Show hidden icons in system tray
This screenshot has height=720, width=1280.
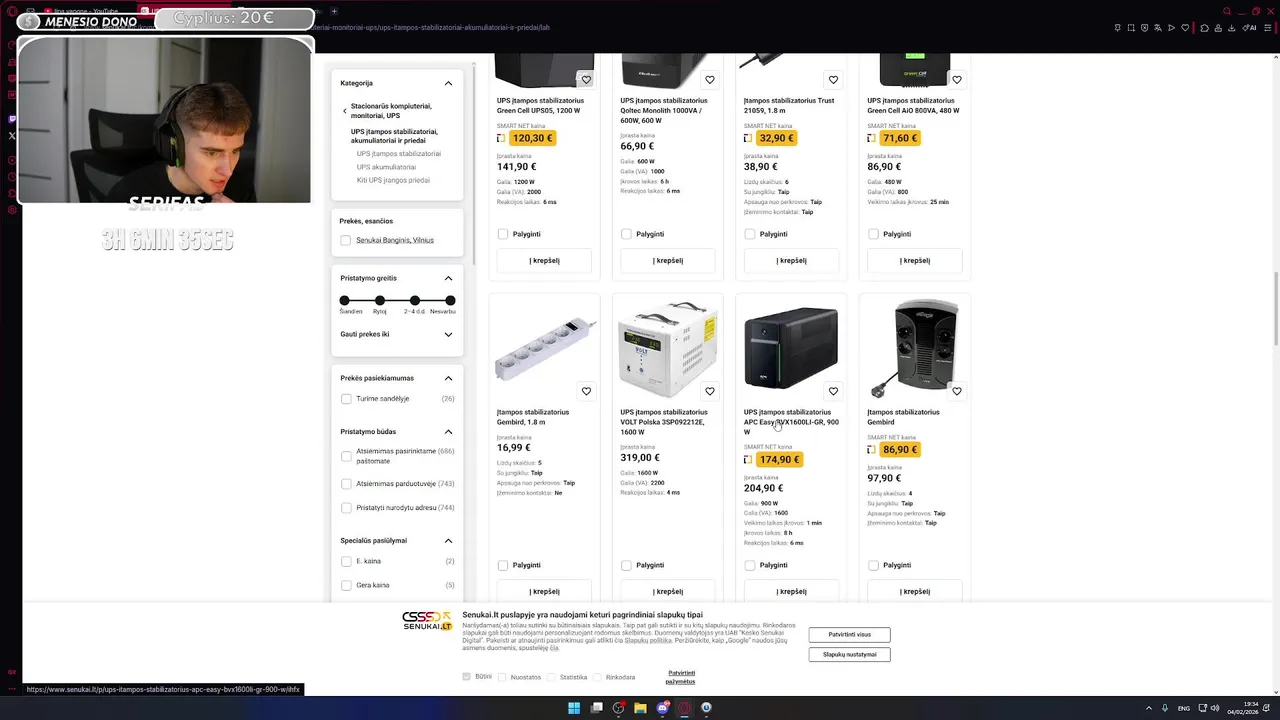1149,708
